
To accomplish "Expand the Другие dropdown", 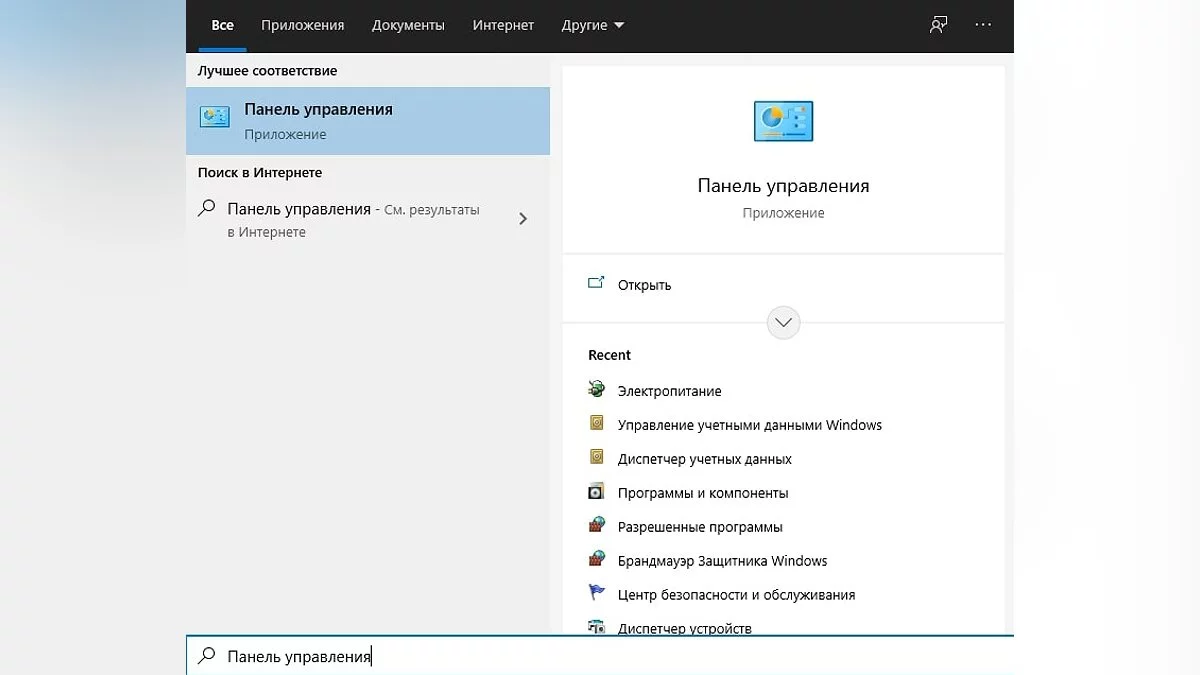I will (x=593, y=25).
